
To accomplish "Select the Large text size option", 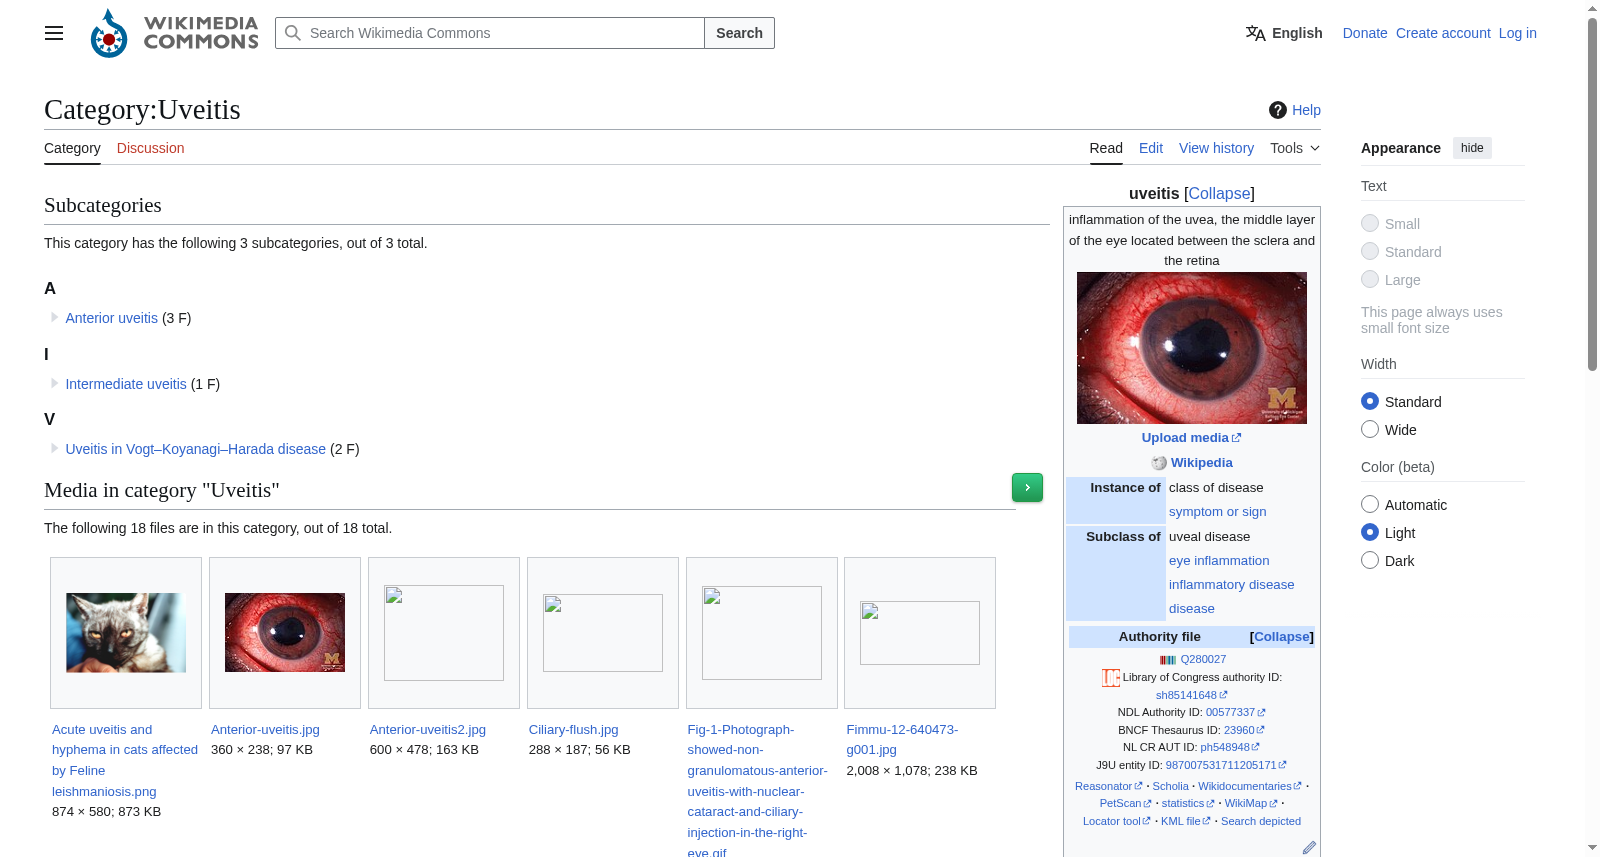I will click(1370, 279).
